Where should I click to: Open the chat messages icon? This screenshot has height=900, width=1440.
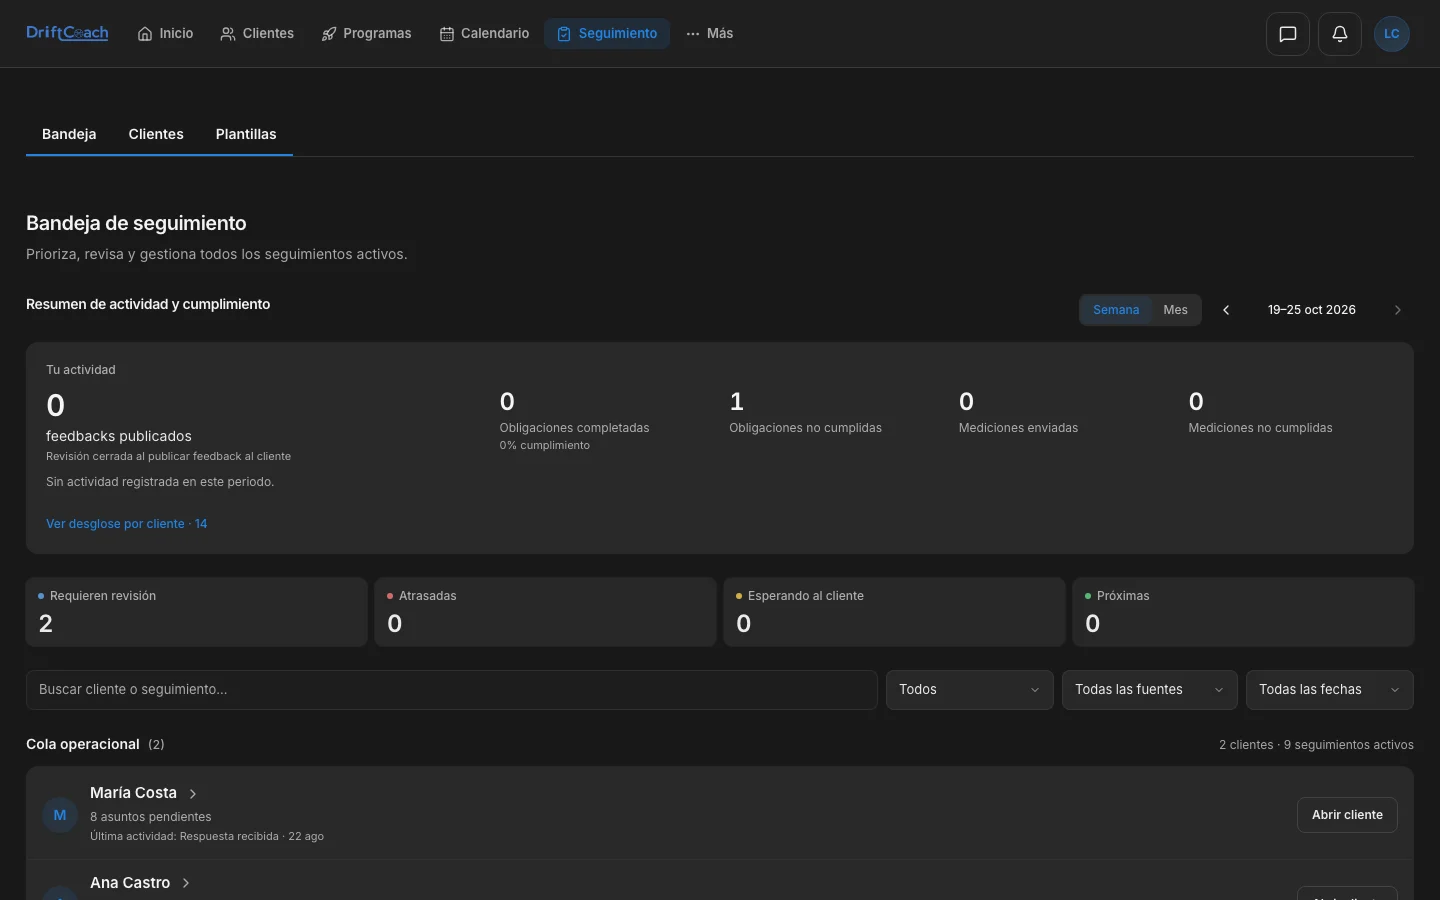click(1288, 34)
